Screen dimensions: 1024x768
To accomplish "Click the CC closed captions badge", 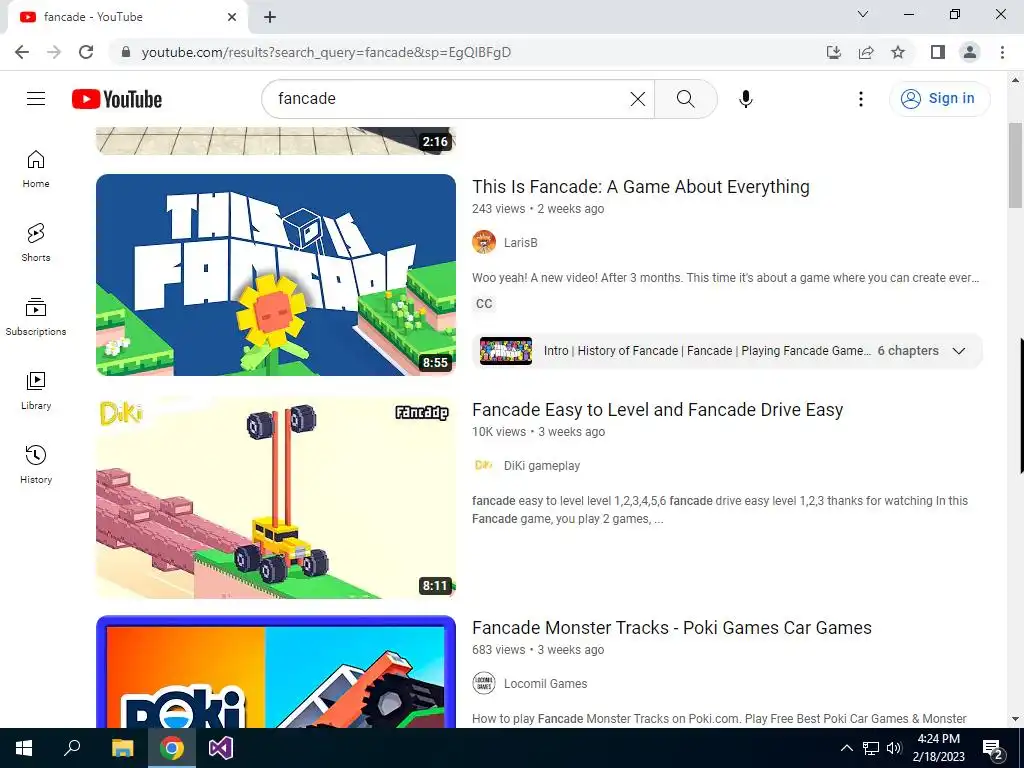I will 485,304.
